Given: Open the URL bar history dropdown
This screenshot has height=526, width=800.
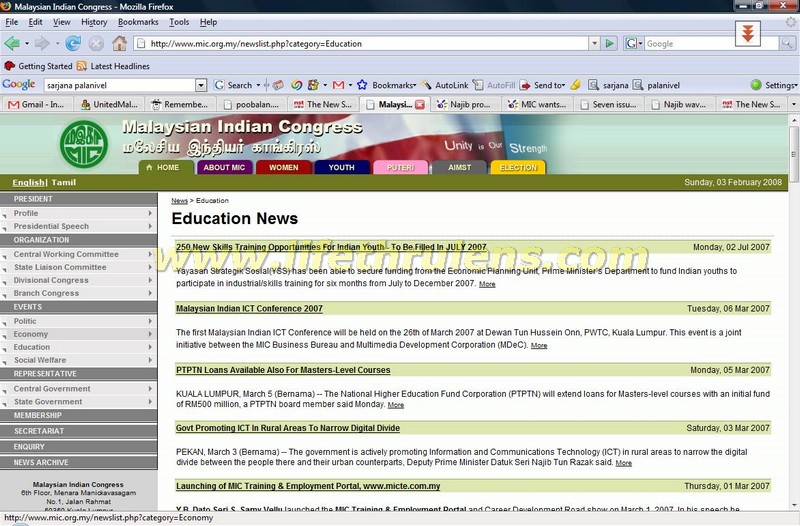Looking at the screenshot, I should (x=592, y=44).
